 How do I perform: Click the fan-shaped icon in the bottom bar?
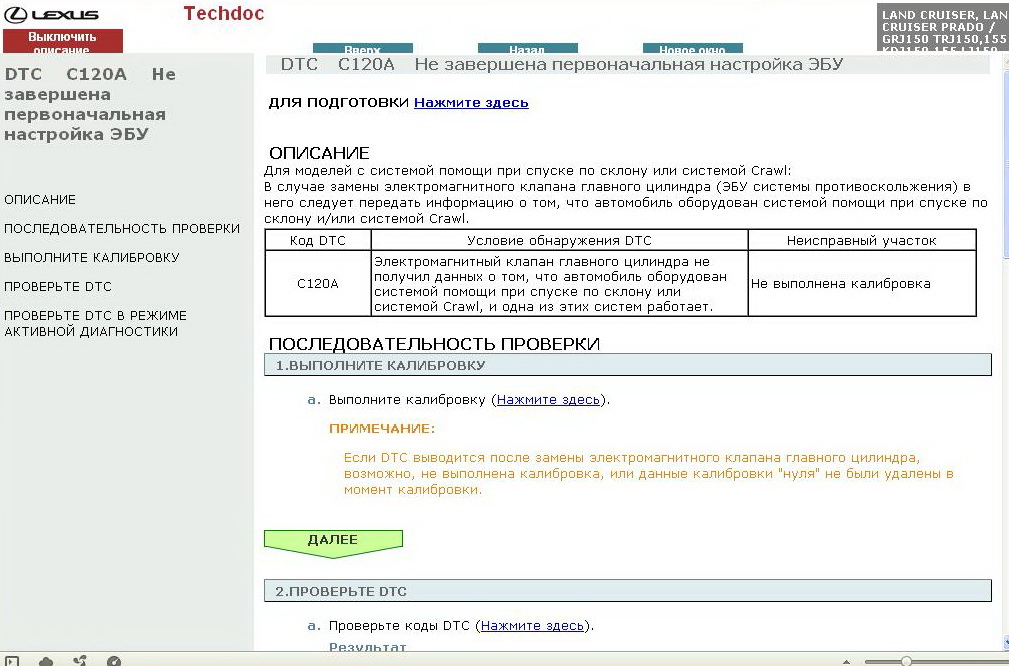click(x=80, y=661)
